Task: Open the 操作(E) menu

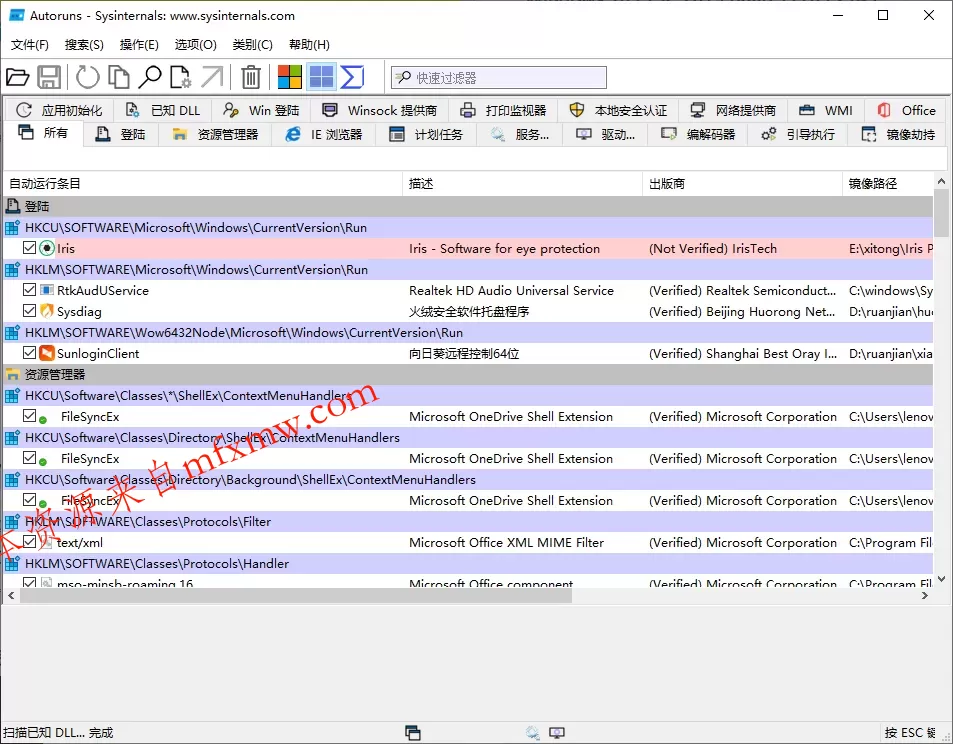Action: tap(139, 44)
